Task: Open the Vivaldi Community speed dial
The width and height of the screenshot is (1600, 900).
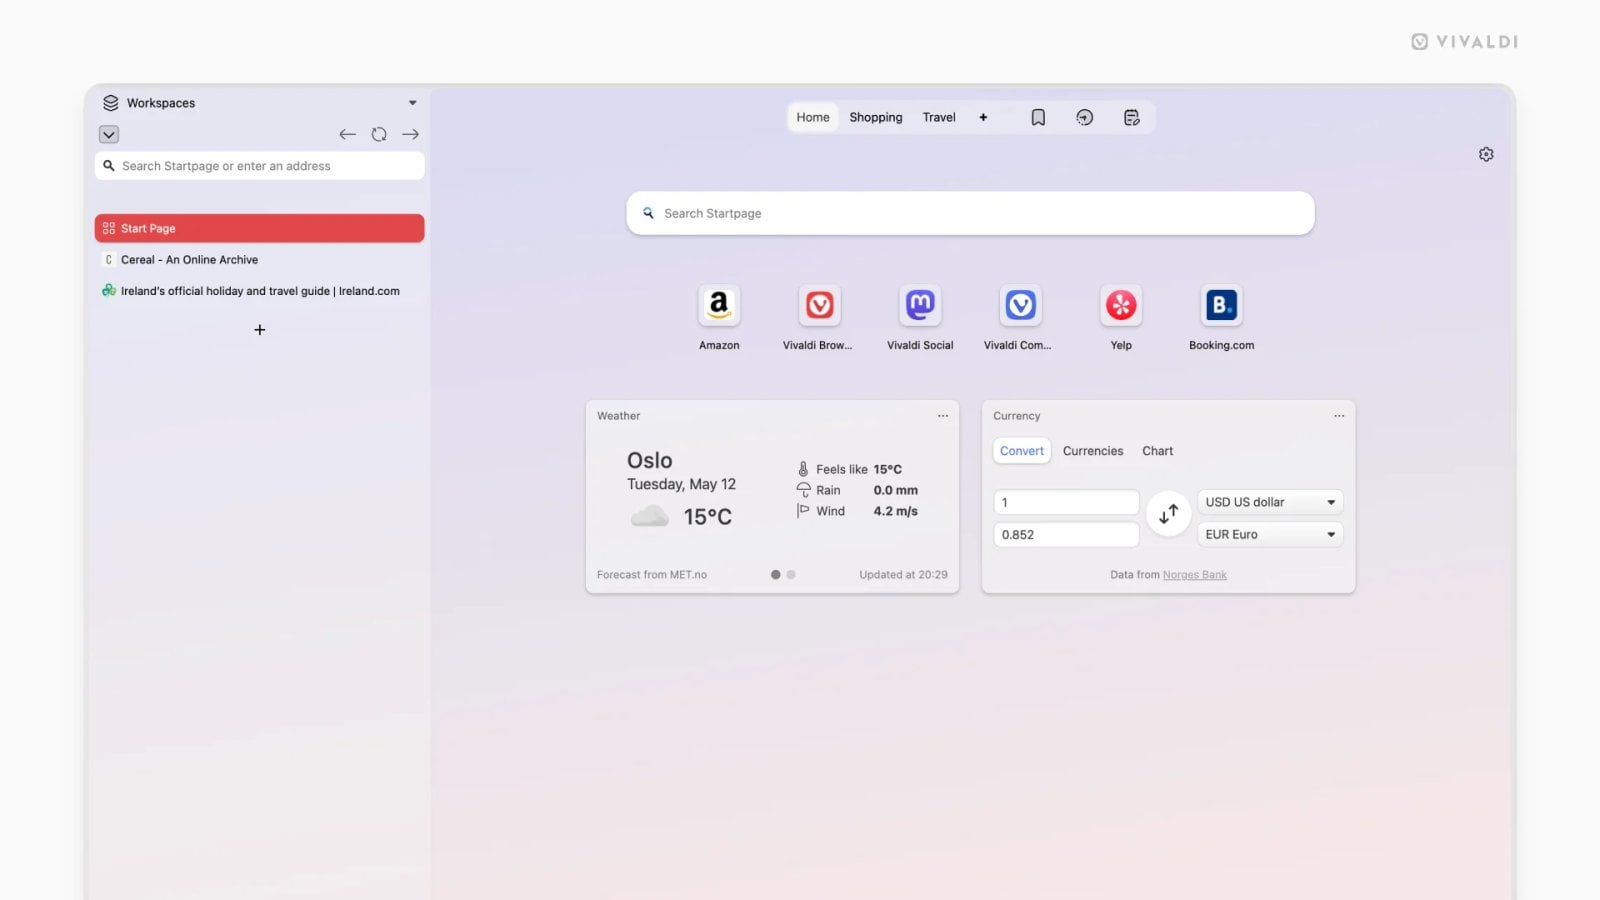Action: pyautogui.click(x=1020, y=305)
